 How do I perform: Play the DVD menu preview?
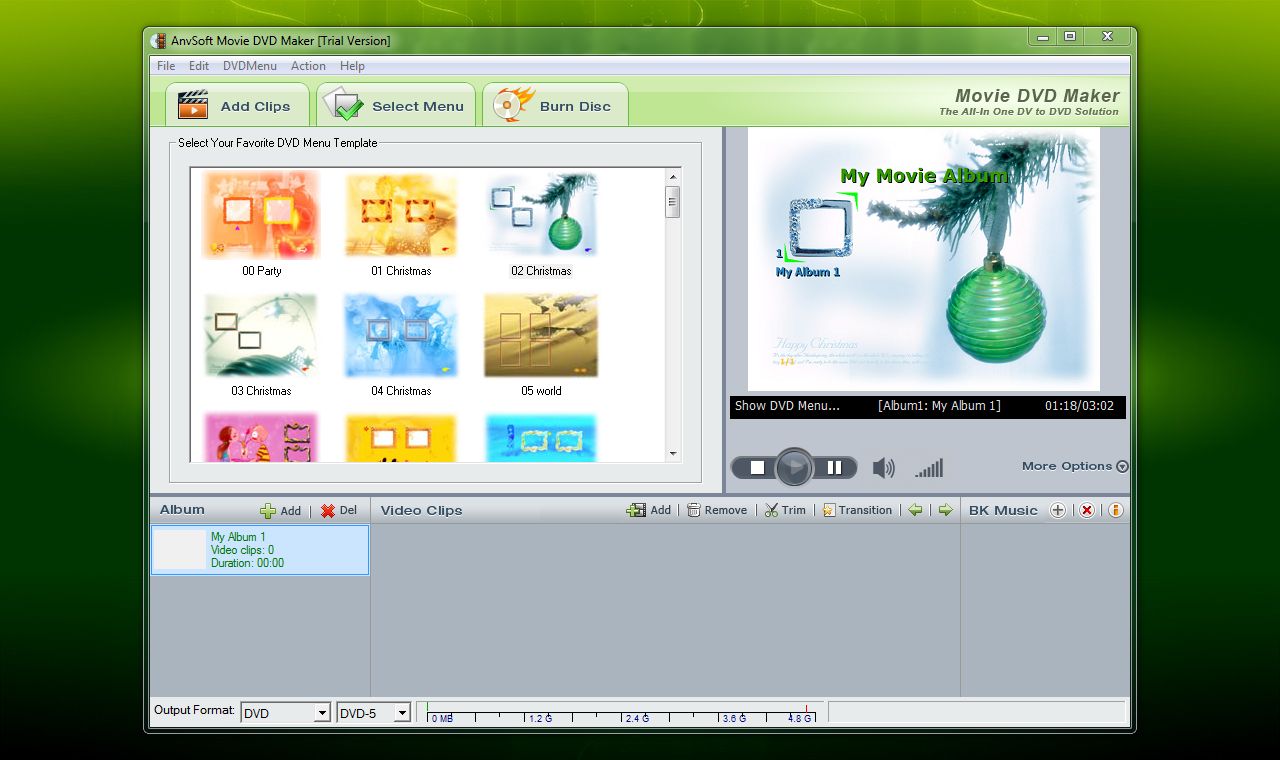(x=794, y=467)
